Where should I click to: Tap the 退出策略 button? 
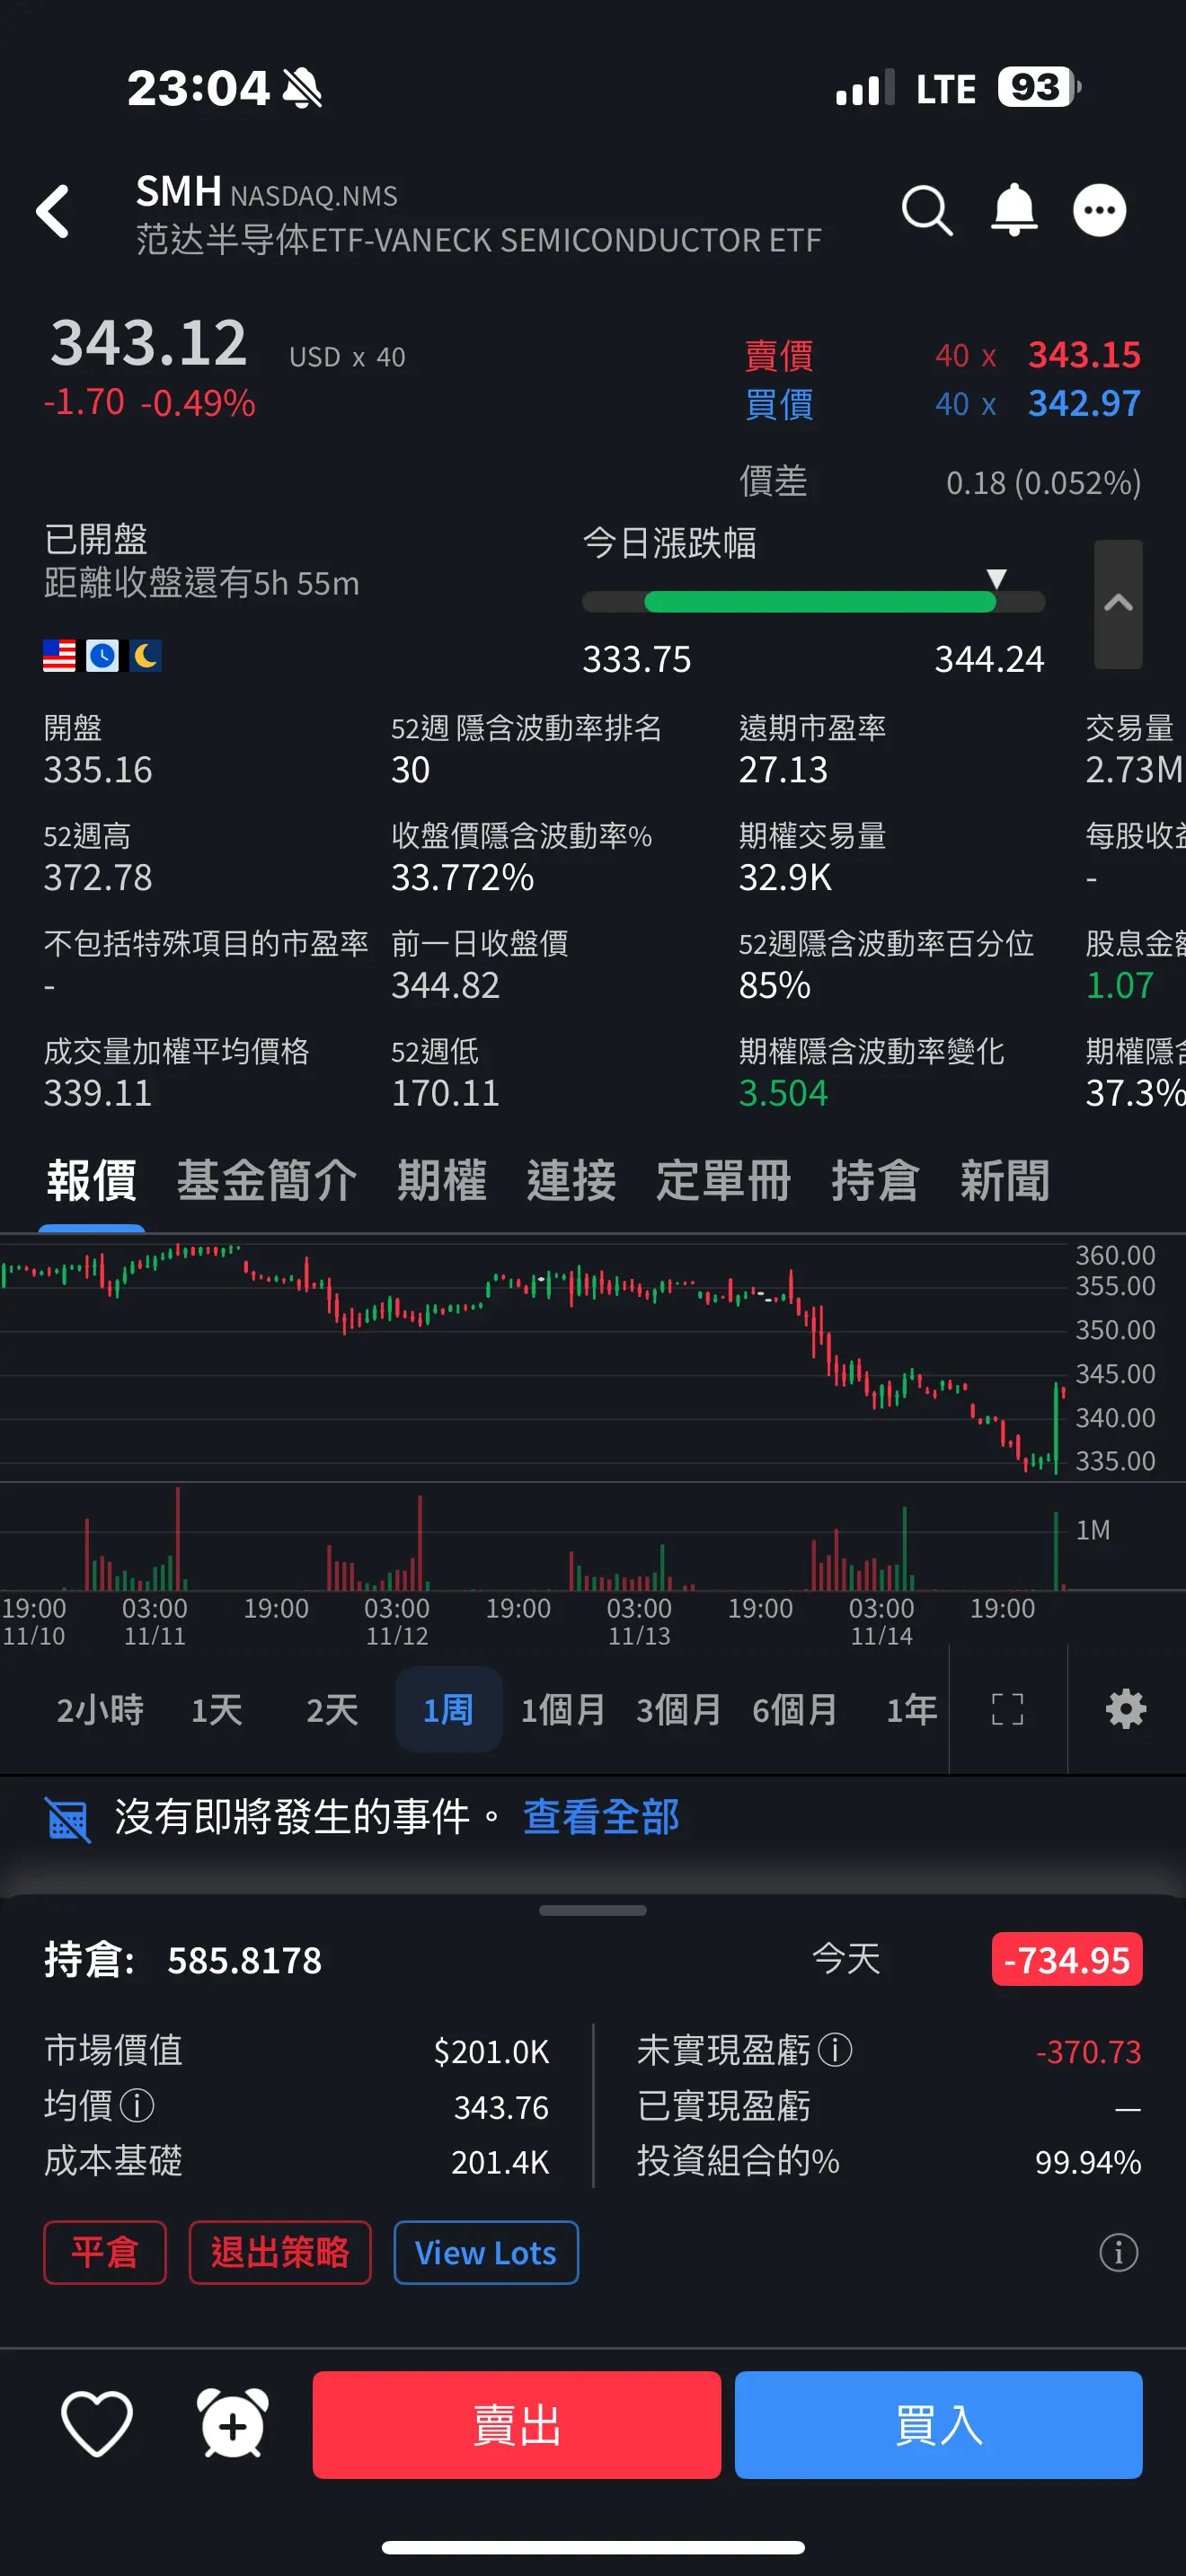click(280, 2253)
